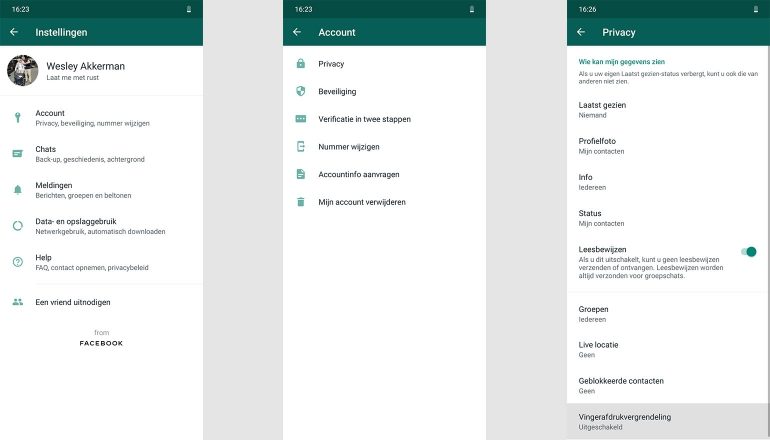Tap back arrow in Privacy header
The height and width of the screenshot is (440, 770).
click(x=581, y=32)
